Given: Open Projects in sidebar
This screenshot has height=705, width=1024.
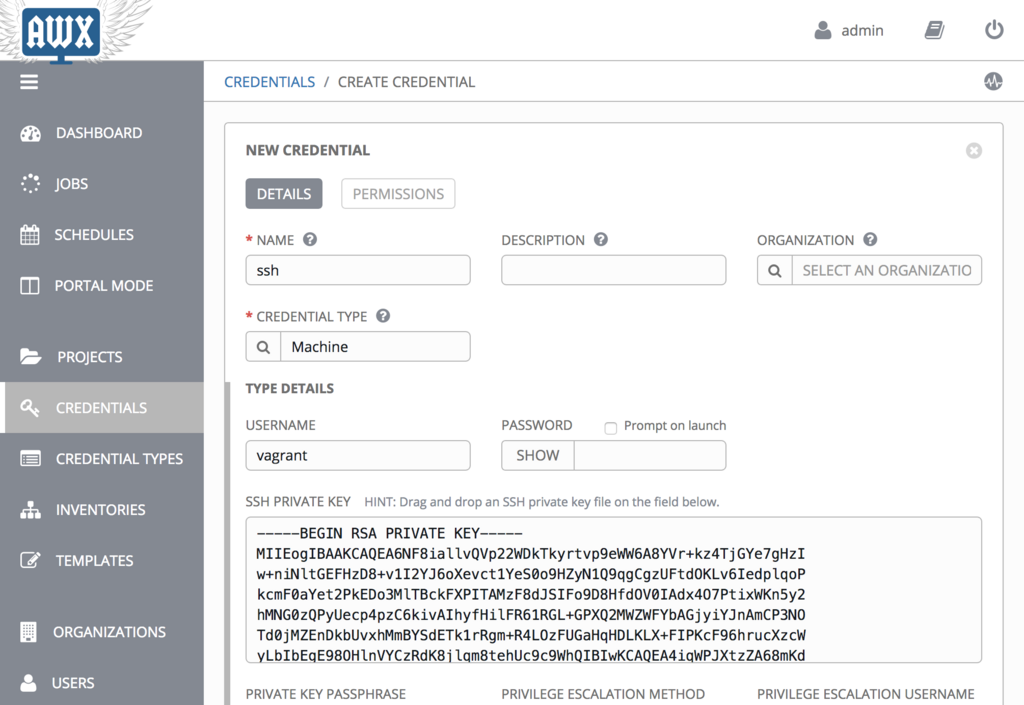Looking at the screenshot, I should 102,357.
